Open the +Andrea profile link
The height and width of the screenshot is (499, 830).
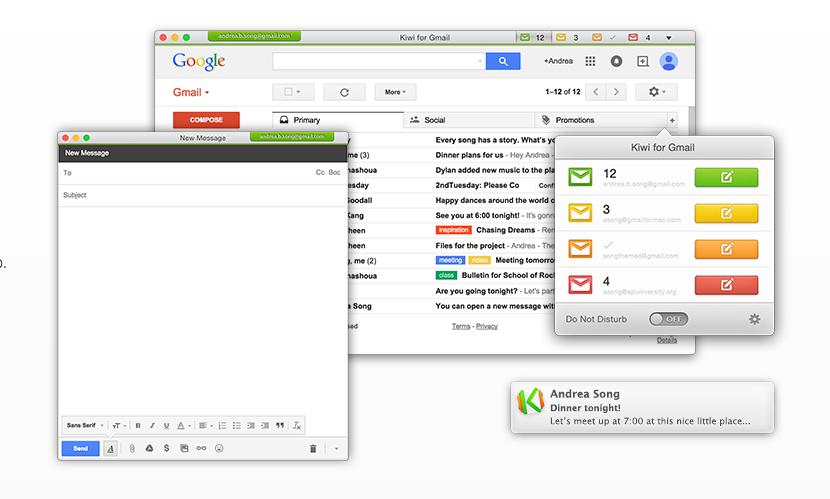click(558, 61)
